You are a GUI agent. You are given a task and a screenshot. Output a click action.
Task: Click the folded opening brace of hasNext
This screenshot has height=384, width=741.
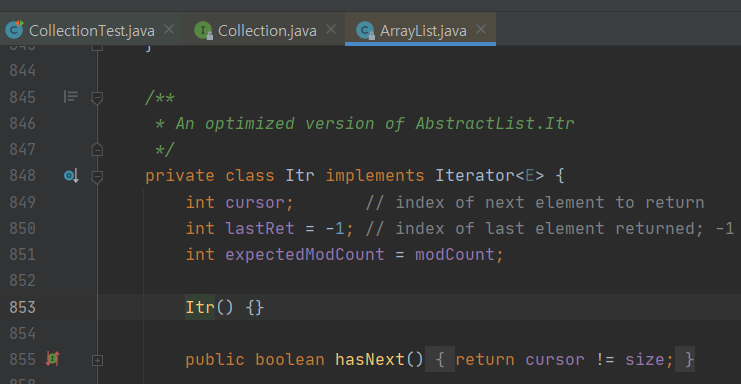point(440,360)
